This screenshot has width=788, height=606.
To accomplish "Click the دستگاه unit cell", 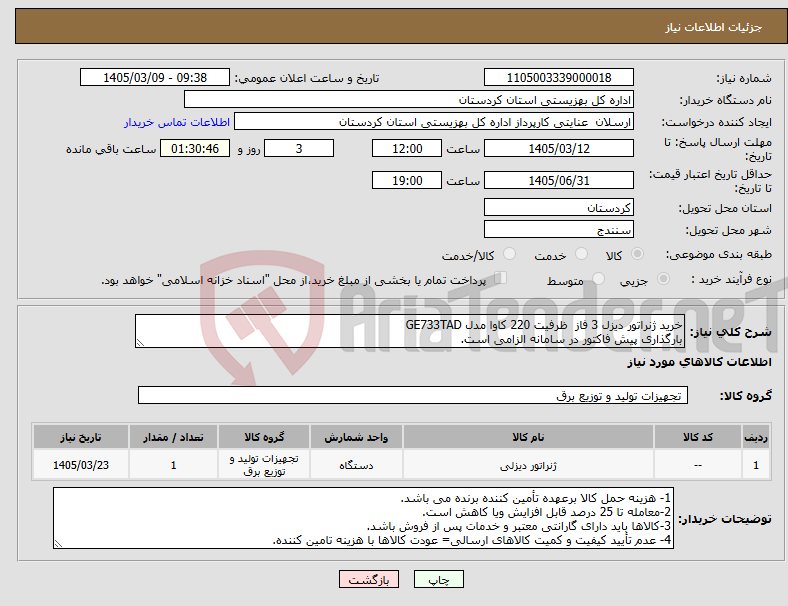I will 356,465.
